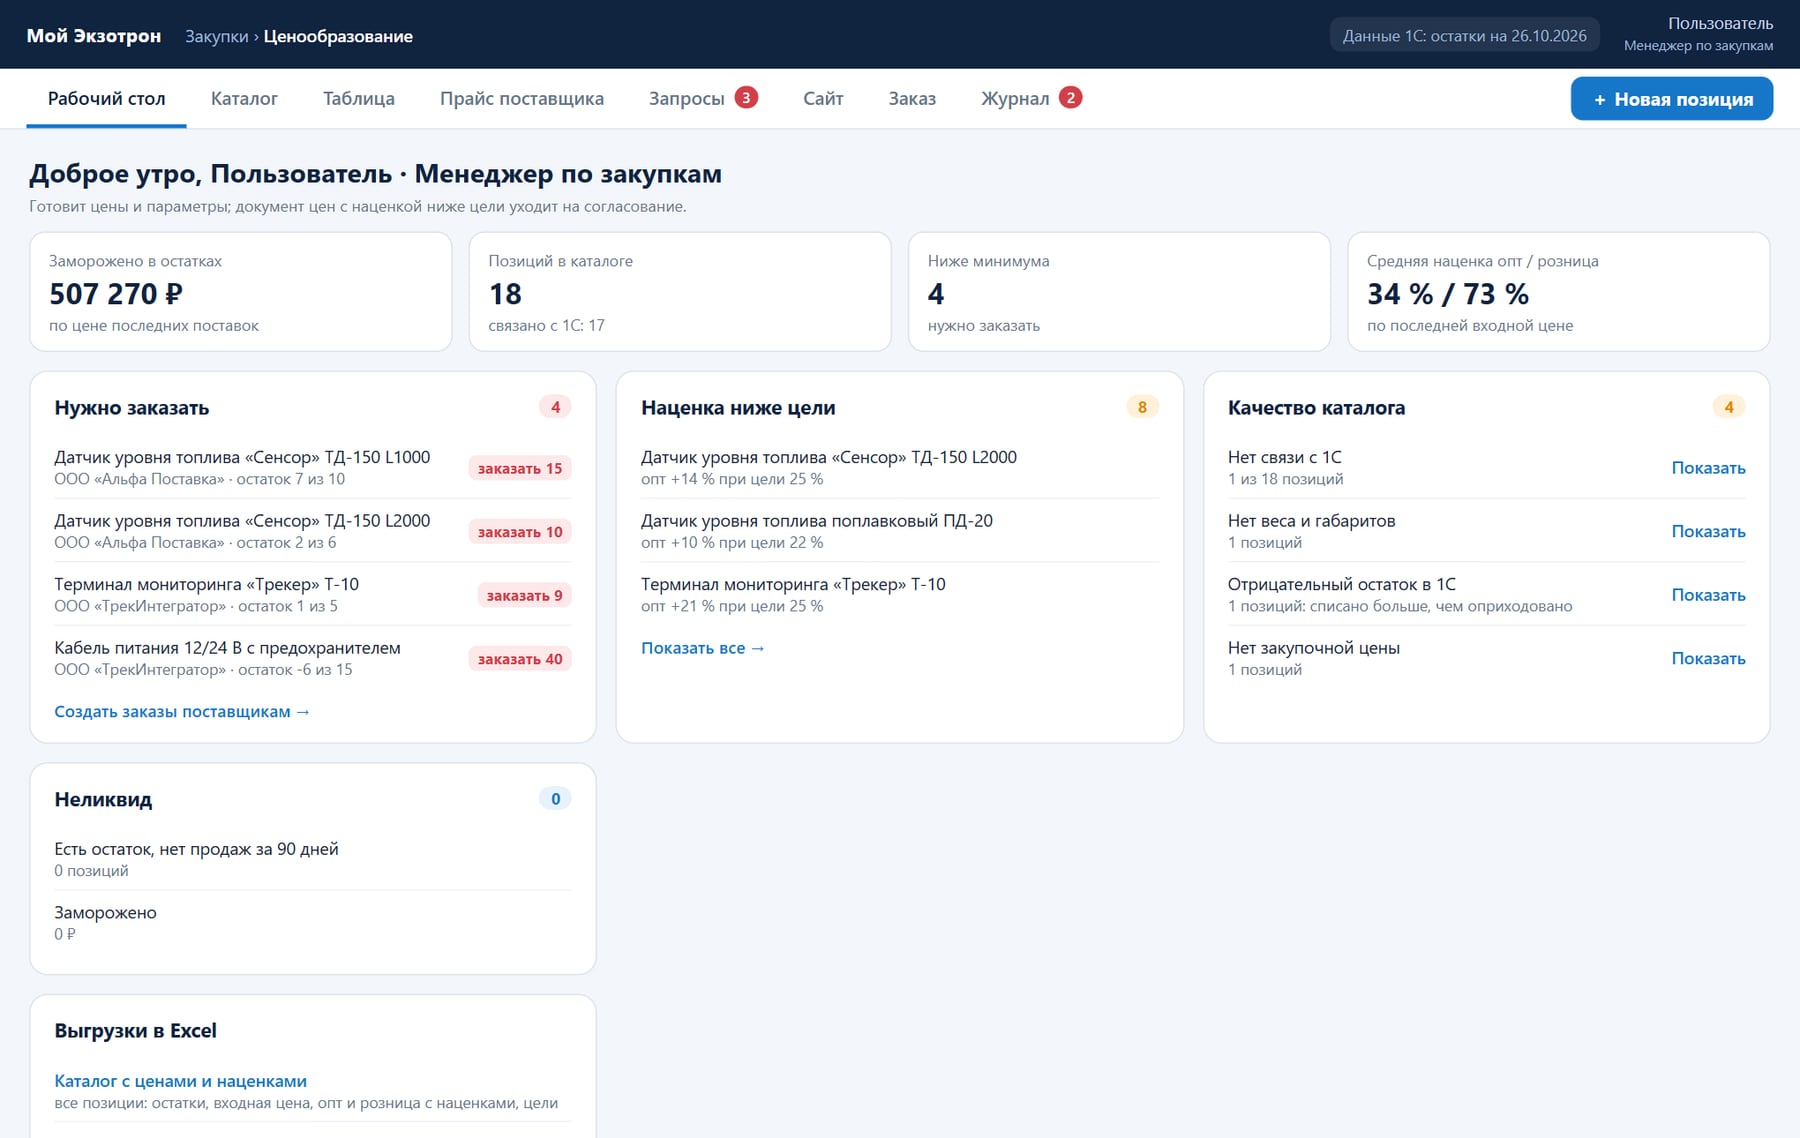Click the Данные 1С остатки date chip

[x=1464, y=35]
